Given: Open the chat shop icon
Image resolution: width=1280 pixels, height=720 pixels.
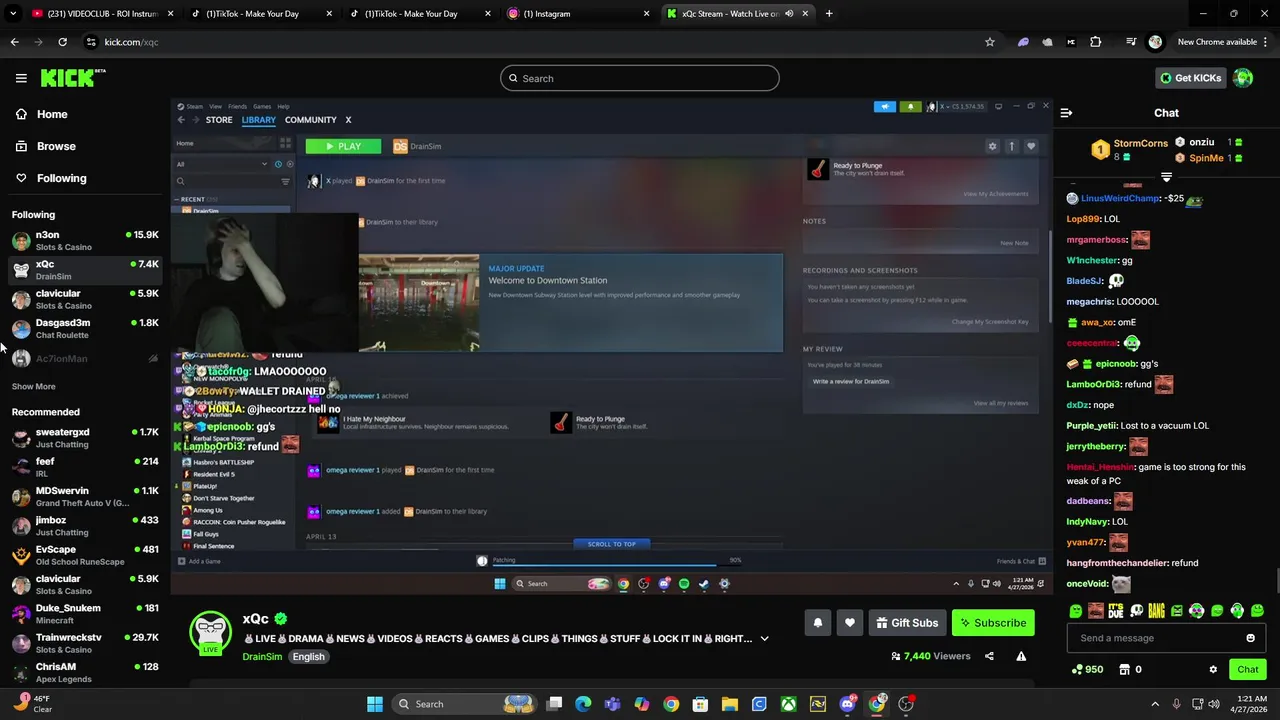Looking at the screenshot, I should click(x=1124, y=669).
